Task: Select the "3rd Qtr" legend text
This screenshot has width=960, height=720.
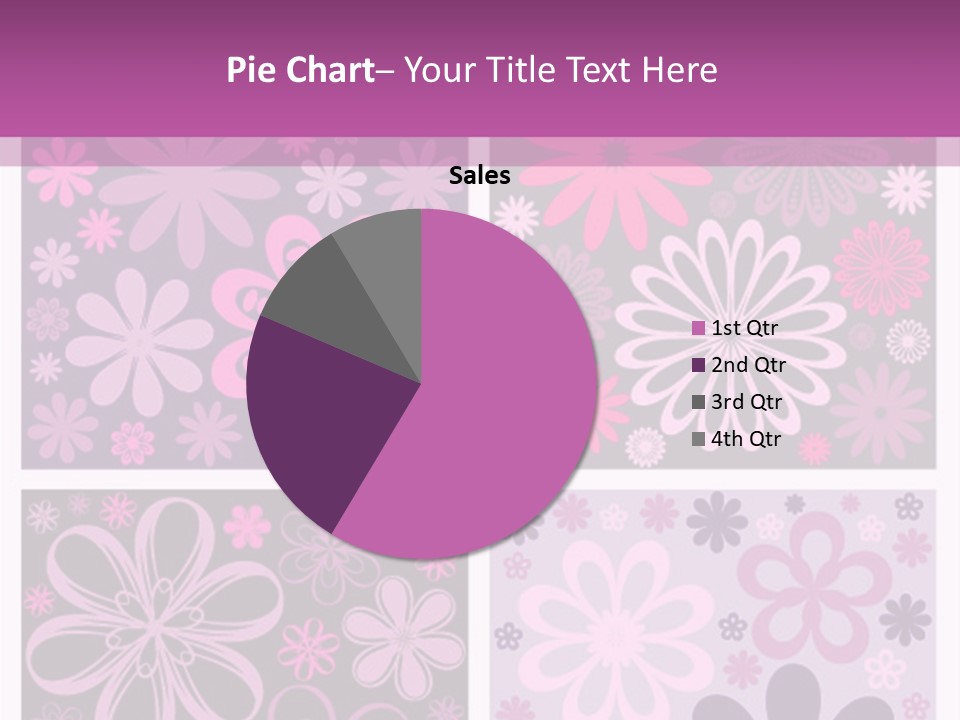Action: 746,402
